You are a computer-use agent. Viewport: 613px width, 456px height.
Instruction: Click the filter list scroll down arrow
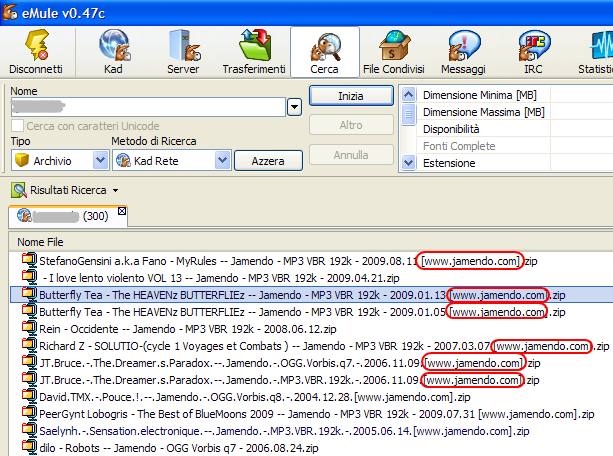tap(409, 162)
